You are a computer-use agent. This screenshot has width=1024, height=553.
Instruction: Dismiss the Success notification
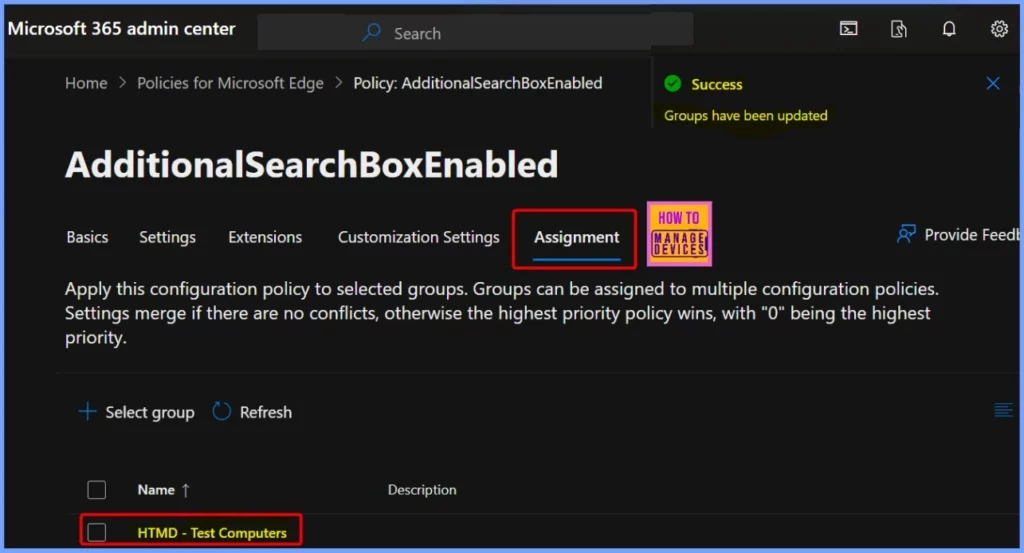point(993,84)
